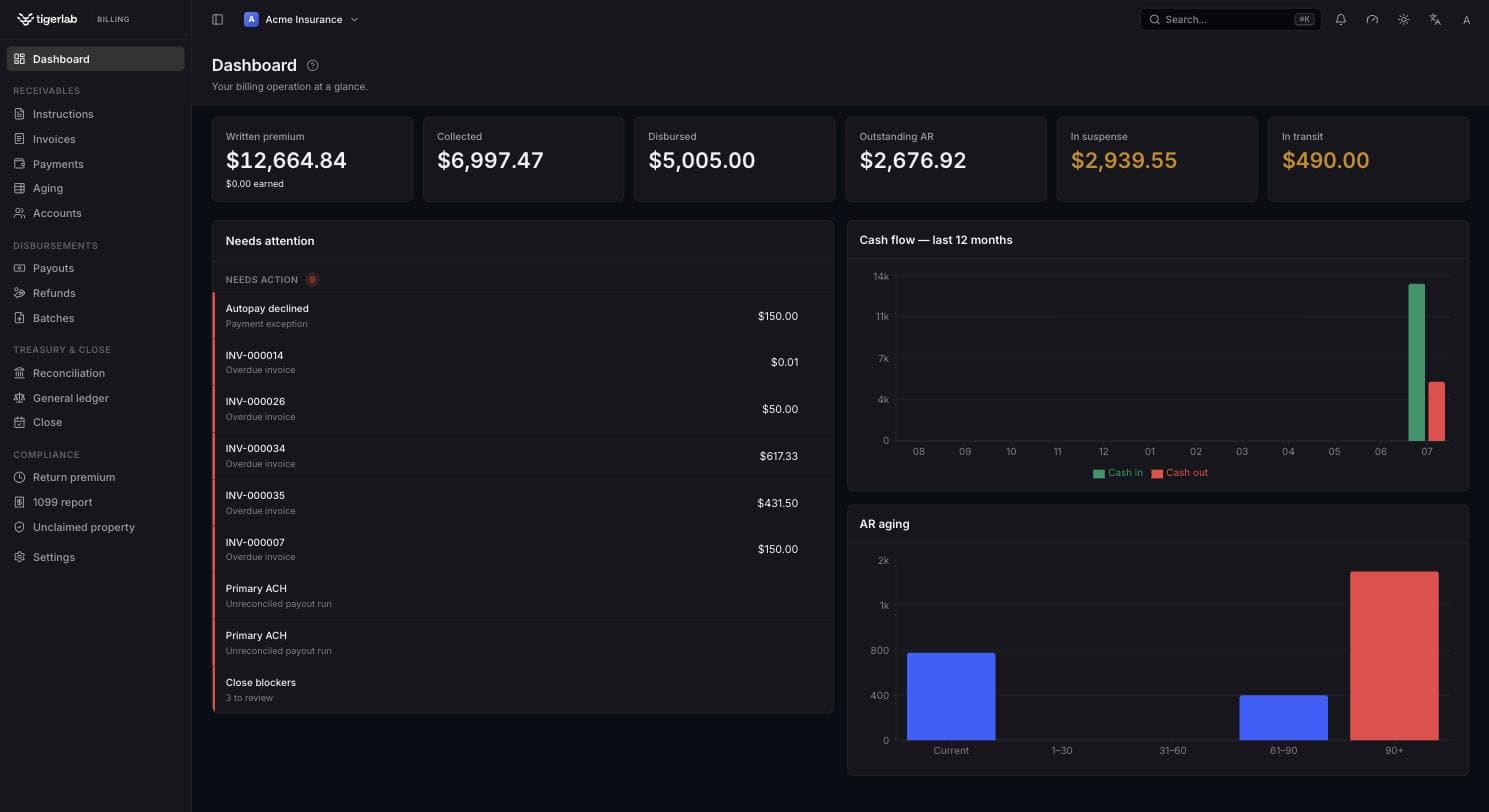
Task: Open the Close blockers review row
Action: coord(523,690)
